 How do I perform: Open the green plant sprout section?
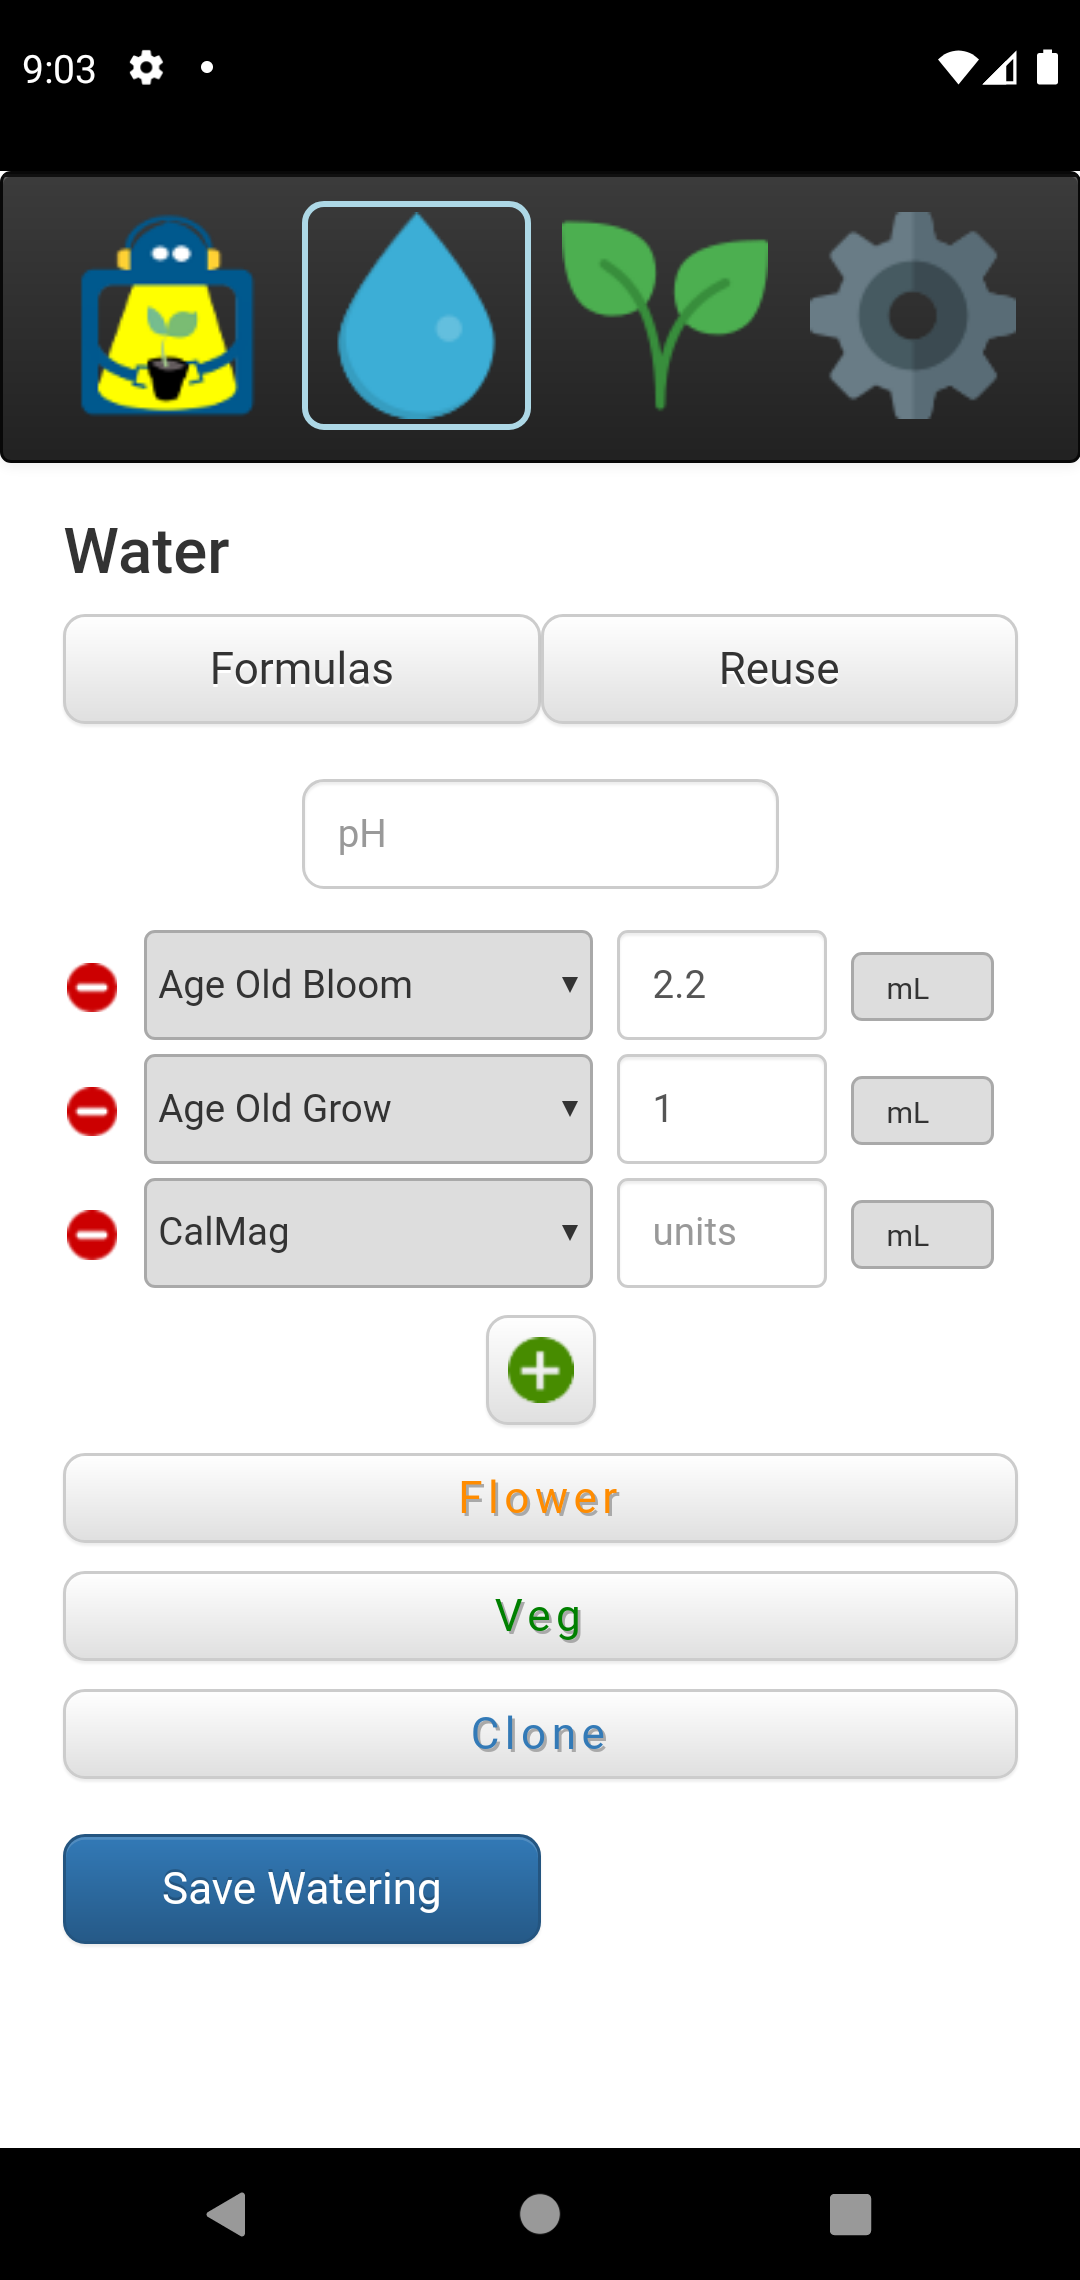pyautogui.click(x=665, y=316)
